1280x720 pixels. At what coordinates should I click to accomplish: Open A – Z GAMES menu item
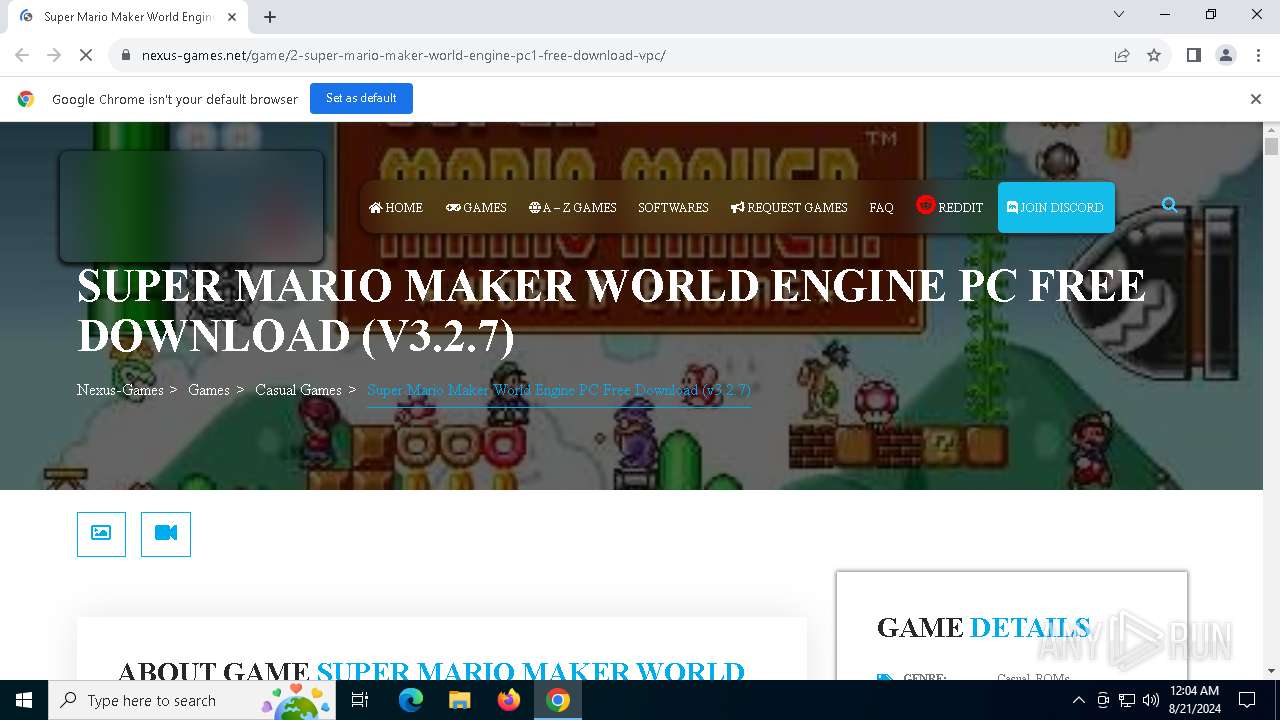tap(573, 207)
